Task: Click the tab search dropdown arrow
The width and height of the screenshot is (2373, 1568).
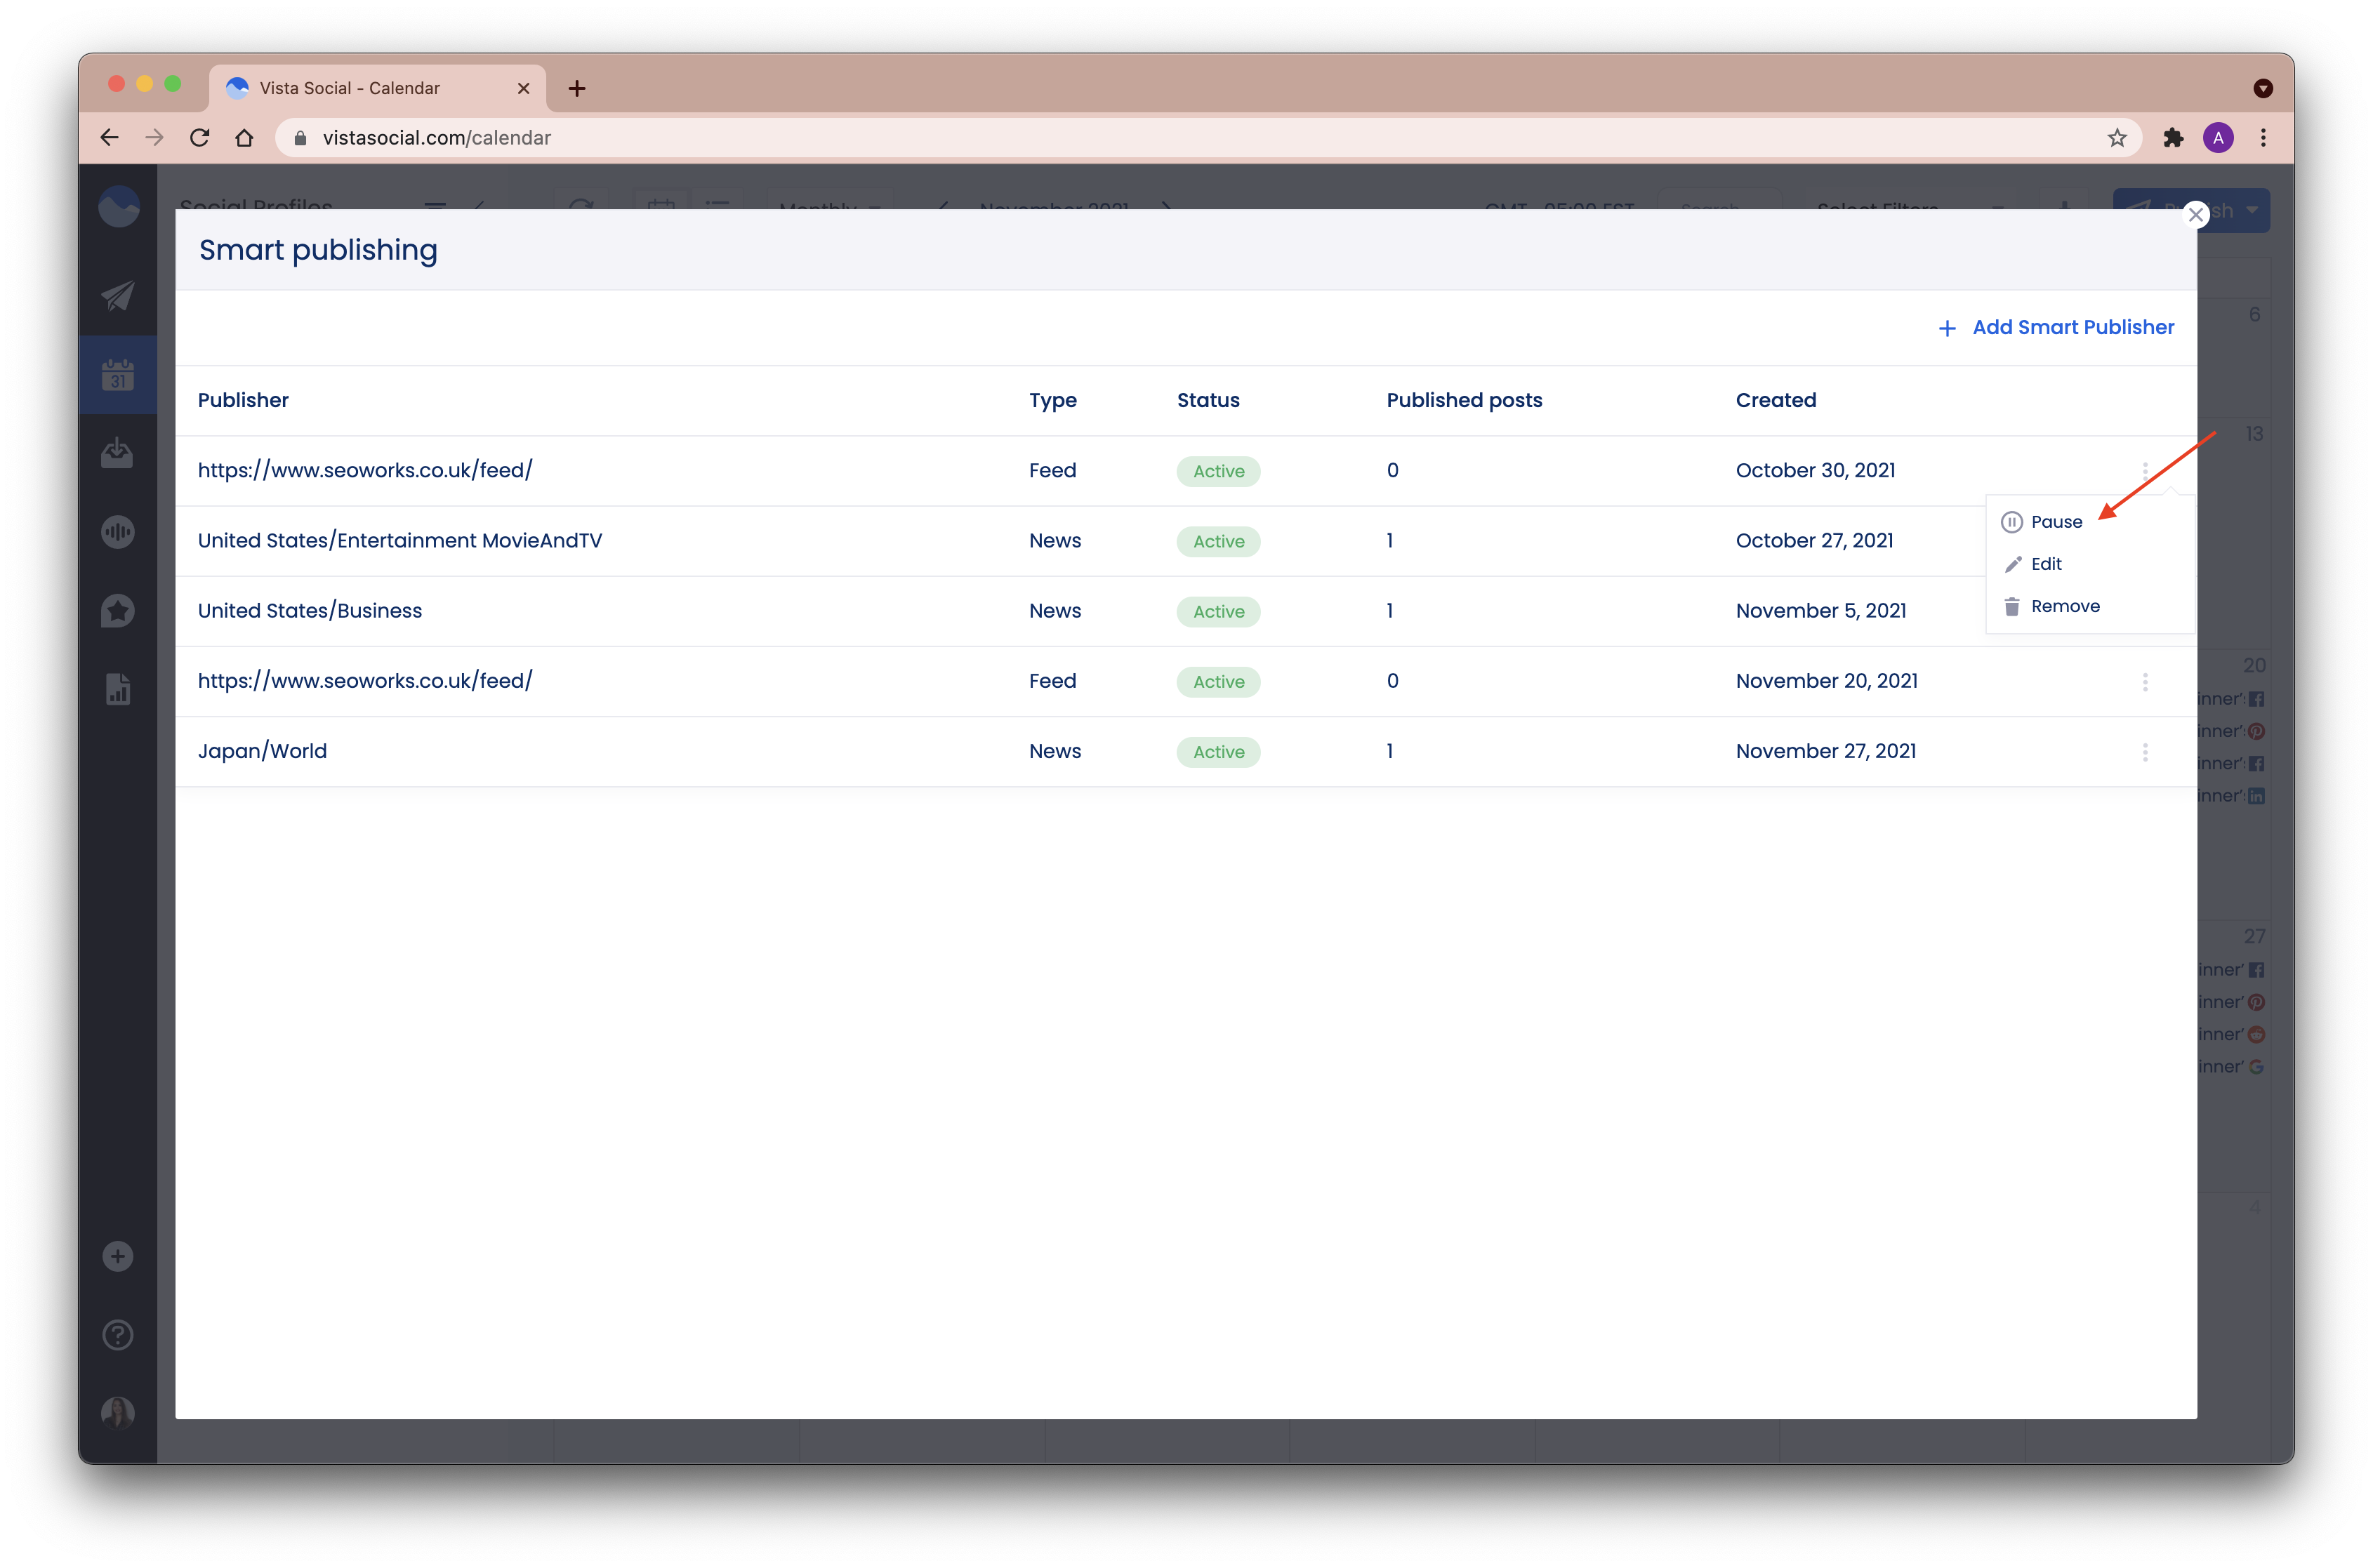Action: pos(2262,88)
